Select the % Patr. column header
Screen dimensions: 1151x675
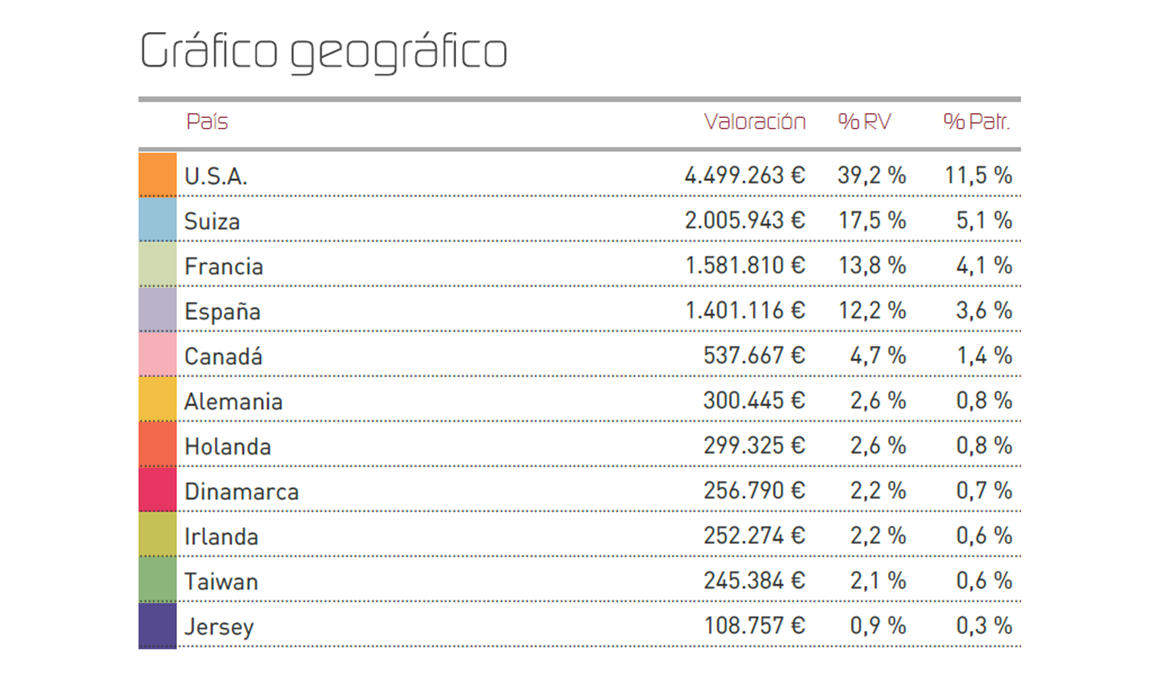tap(976, 122)
